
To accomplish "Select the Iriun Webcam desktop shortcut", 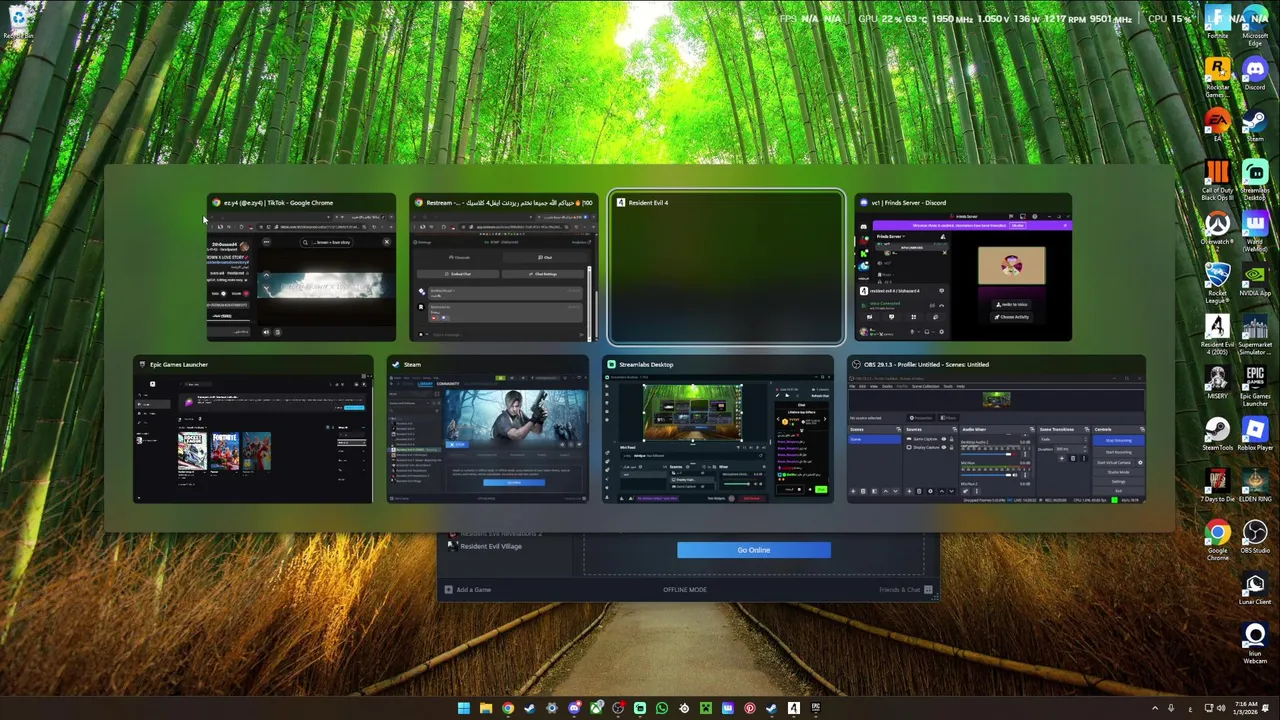I will coord(1255,645).
